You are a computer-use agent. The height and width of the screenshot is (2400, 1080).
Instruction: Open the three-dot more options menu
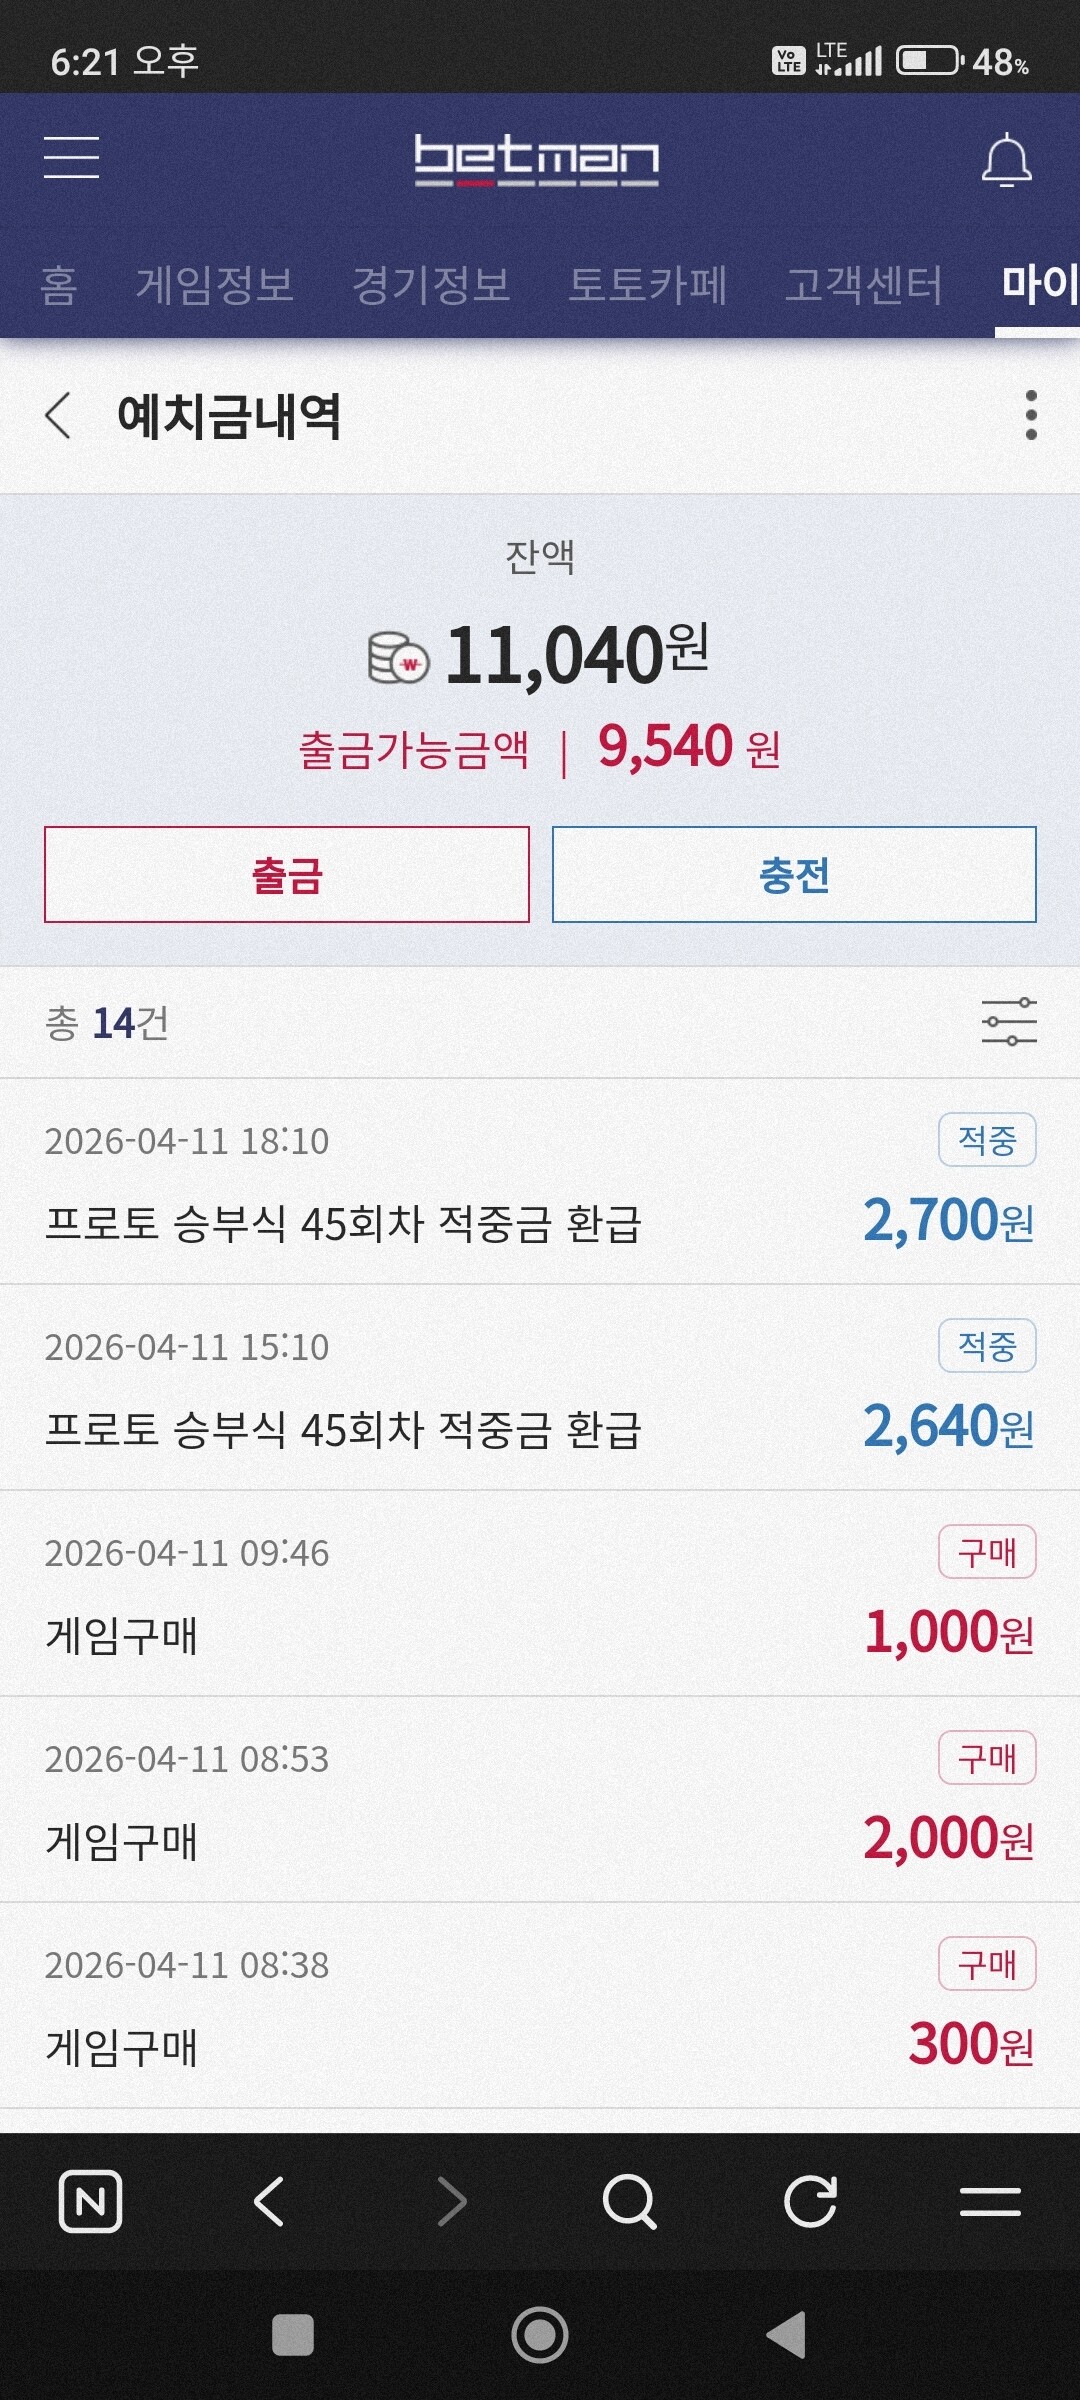point(1031,415)
